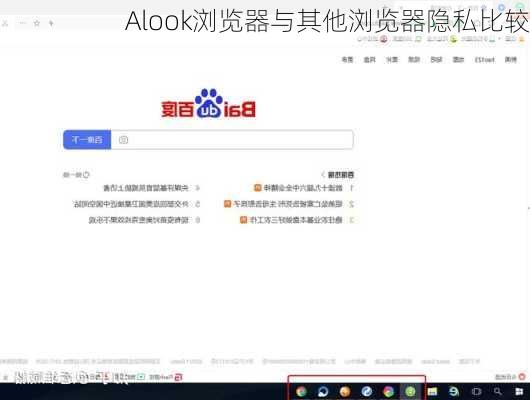Open the red round bookmark in bookmarks bar
530x400 pixels.
(384, 39)
